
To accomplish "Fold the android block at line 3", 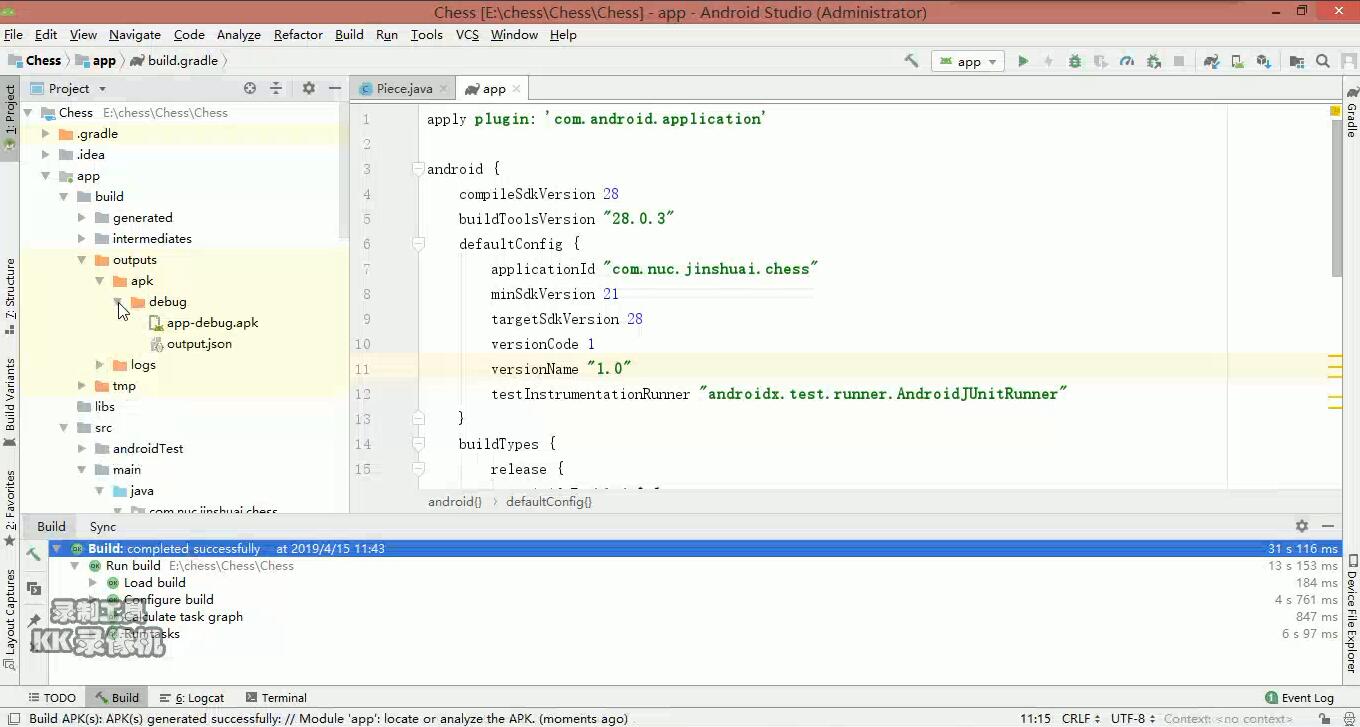I will (x=419, y=169).
